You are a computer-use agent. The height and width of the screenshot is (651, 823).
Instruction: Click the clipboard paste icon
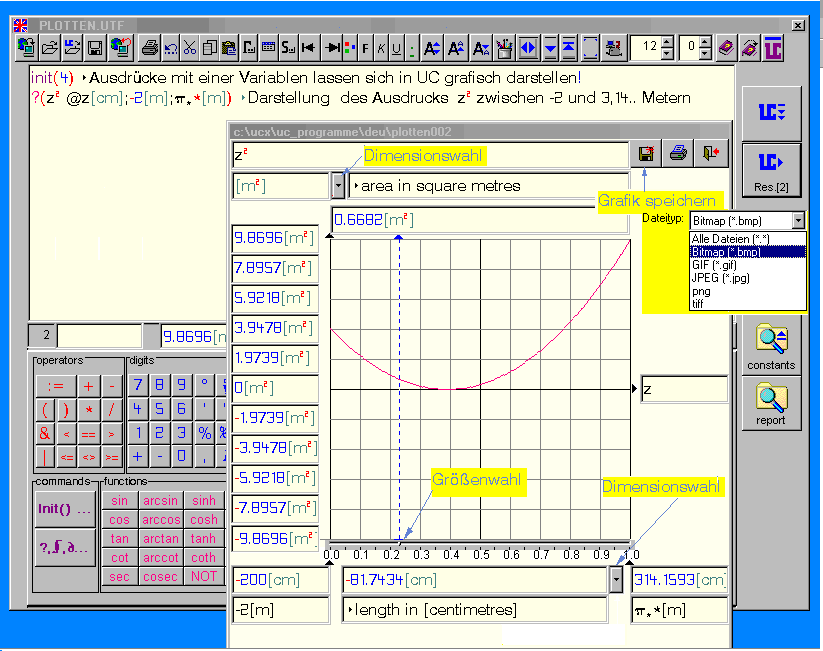click(229, 48)
